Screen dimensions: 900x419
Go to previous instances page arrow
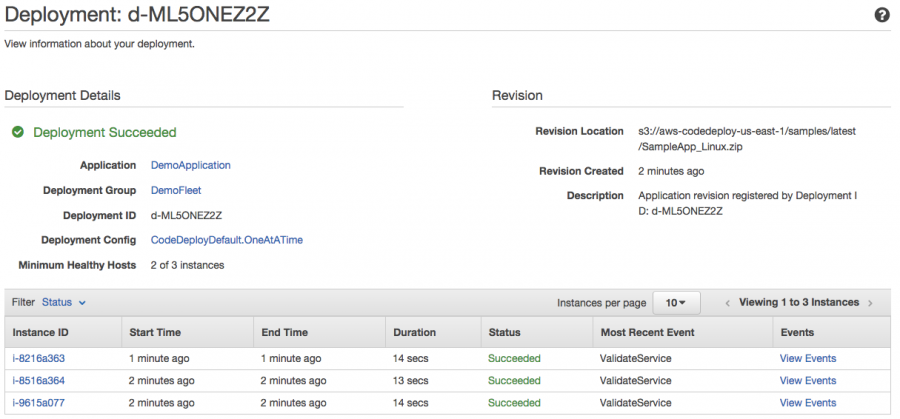pyautogui.click(x=728, y=303)
